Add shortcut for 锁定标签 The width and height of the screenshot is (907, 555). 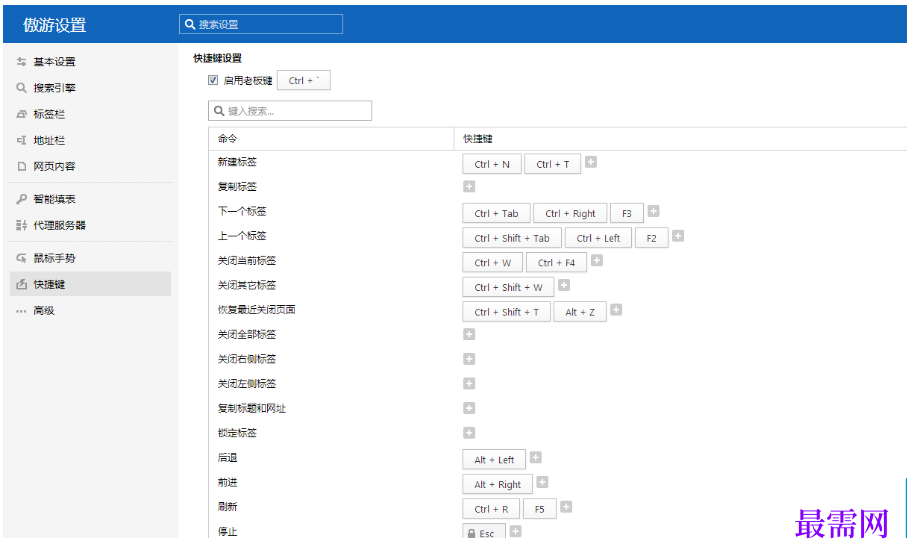point(469,433)
